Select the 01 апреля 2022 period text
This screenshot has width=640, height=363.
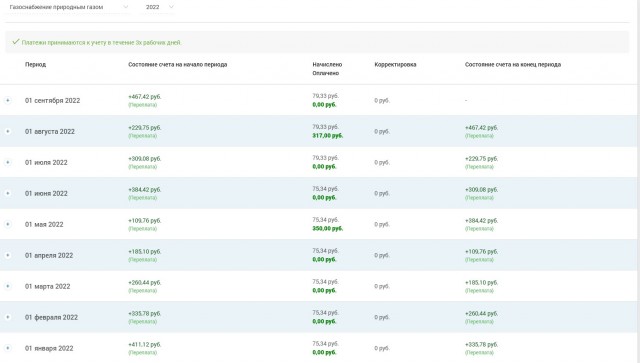pos(49,255)
